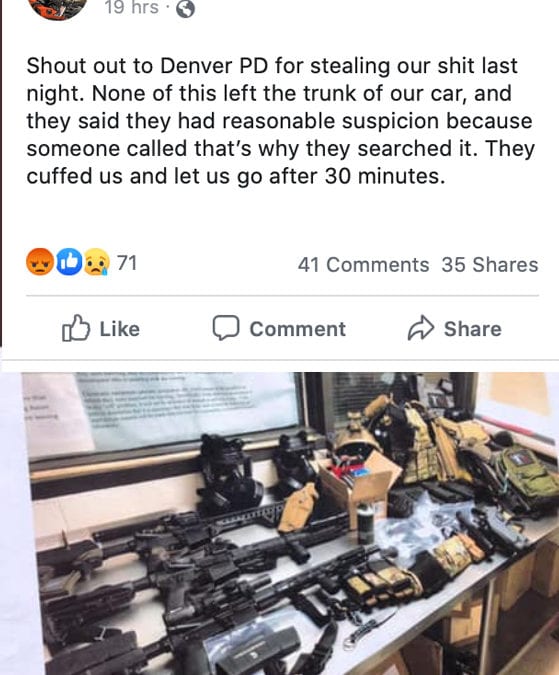559x675 pixels.
Task: Click the Share button label
Action: [473, 329]
